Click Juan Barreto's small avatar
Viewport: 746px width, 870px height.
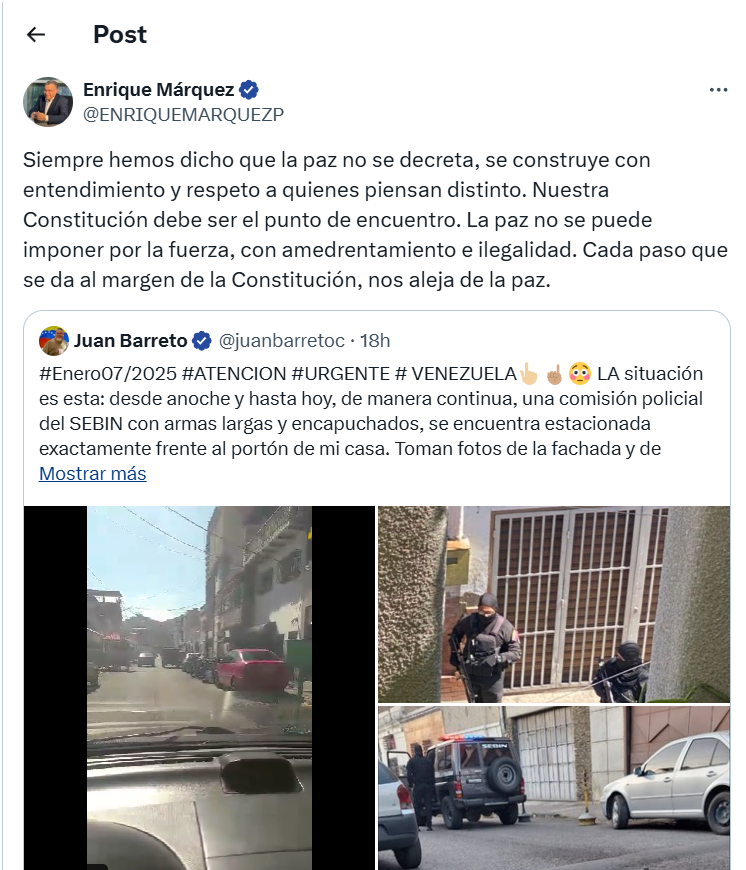[x=54, y=341]
